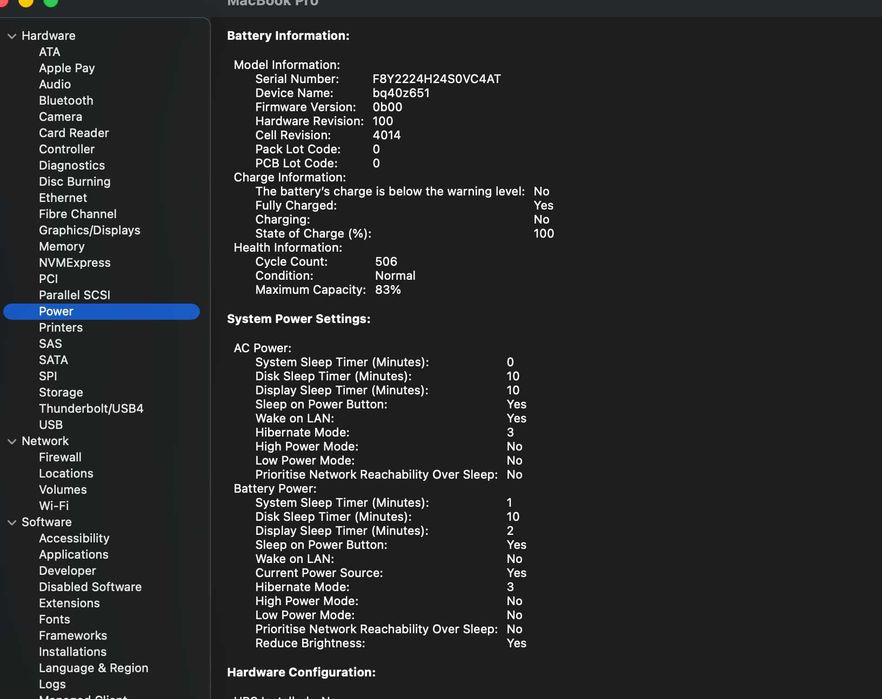Select ATA in the sidebar
Image resolution: width=882 pixels, height=699 pixels.
pyautogui.click(x=50, y=52)
